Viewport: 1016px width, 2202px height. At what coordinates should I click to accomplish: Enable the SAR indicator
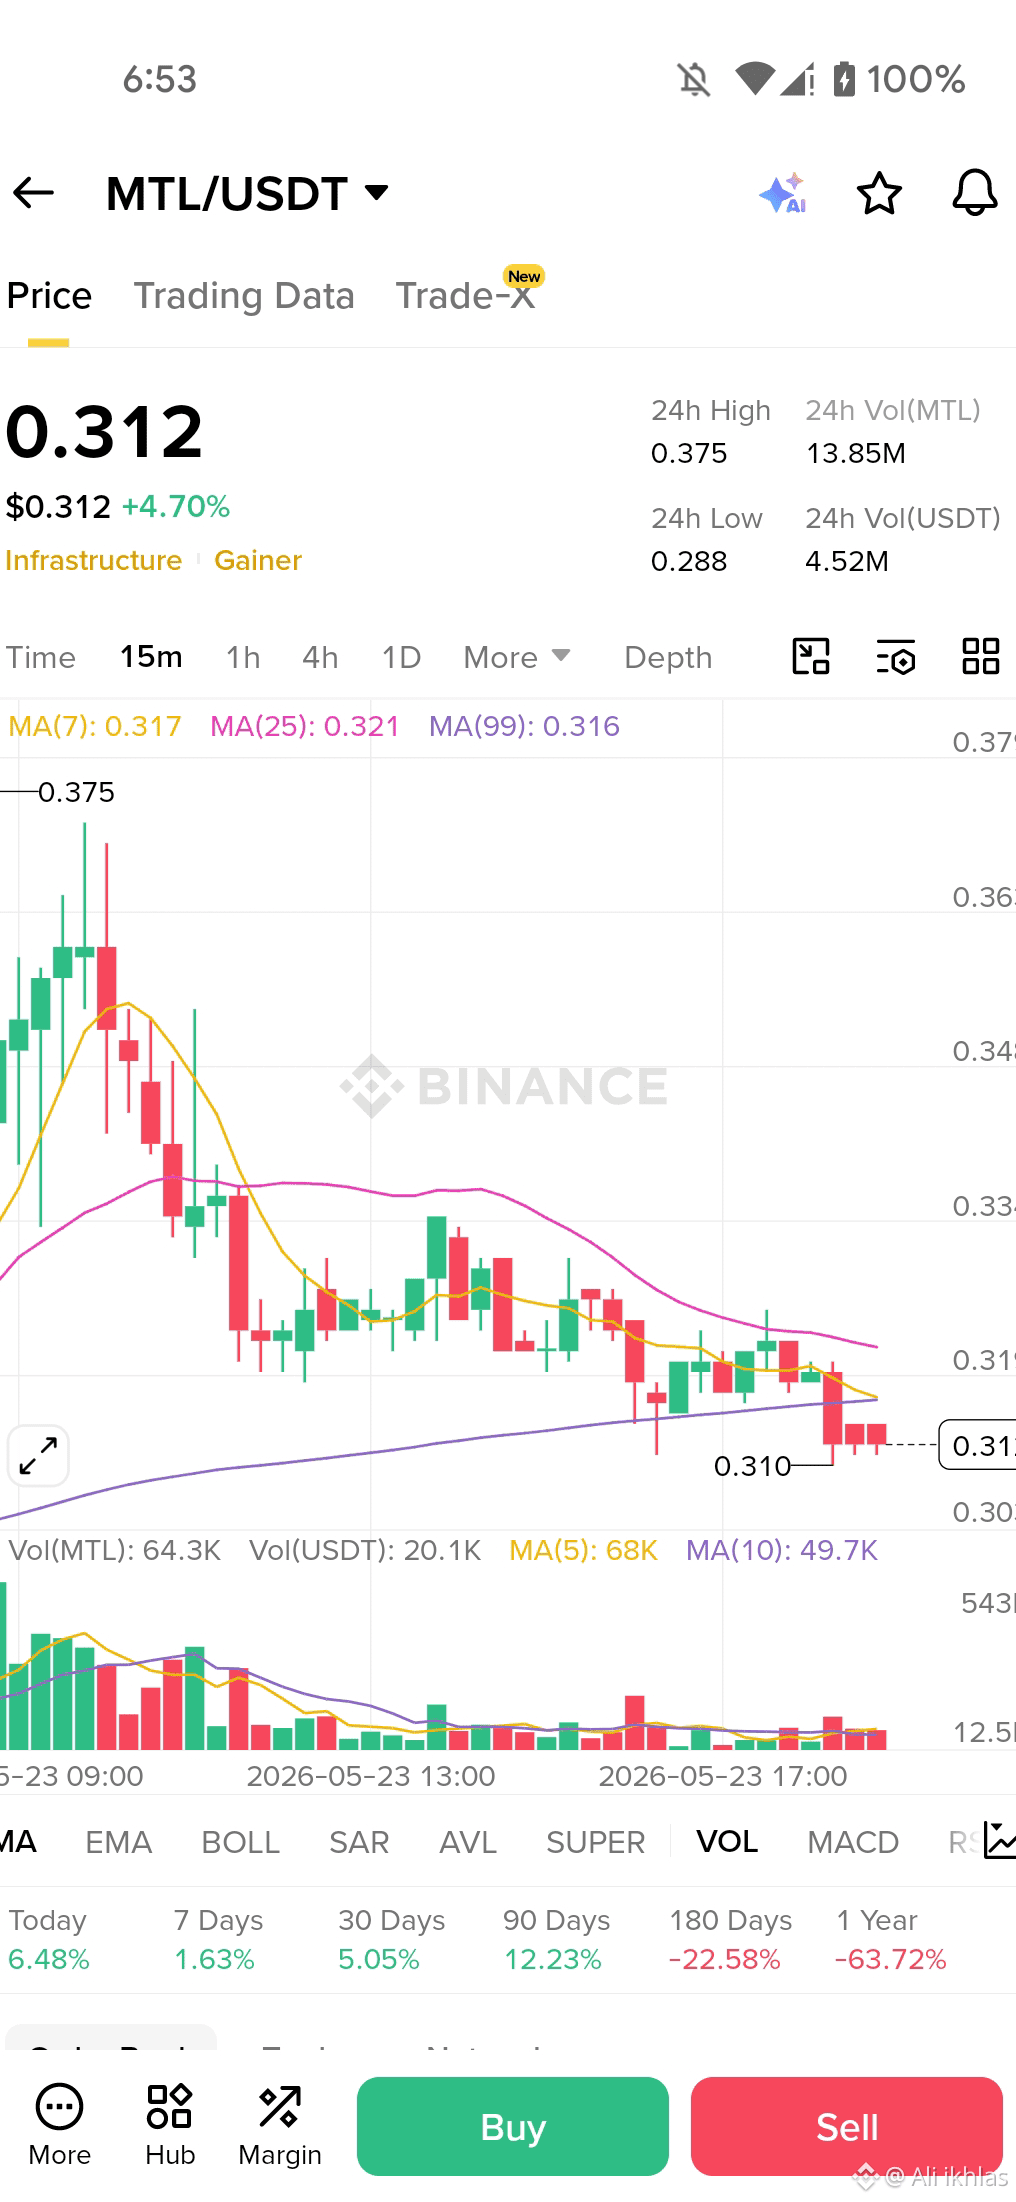pyautogui.click(x=359, y=1842)
